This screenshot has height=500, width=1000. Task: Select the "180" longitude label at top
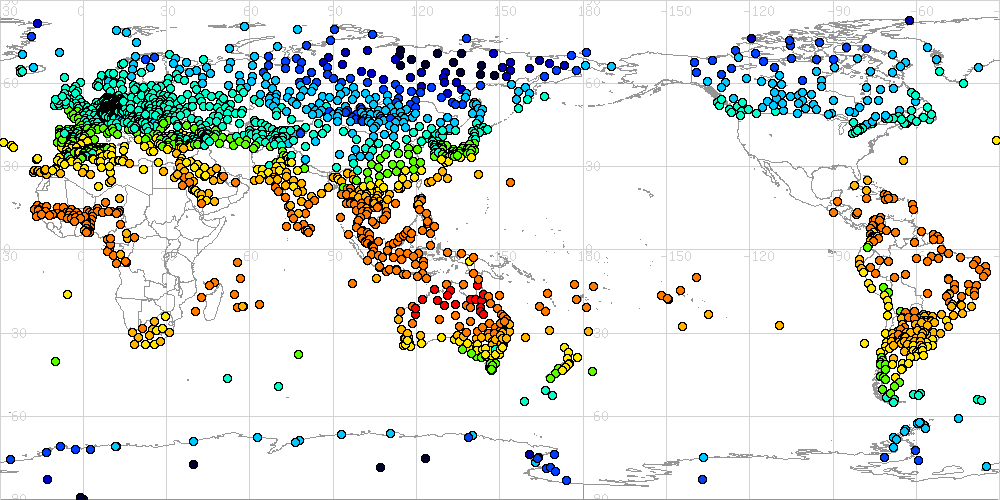point(590,10)
